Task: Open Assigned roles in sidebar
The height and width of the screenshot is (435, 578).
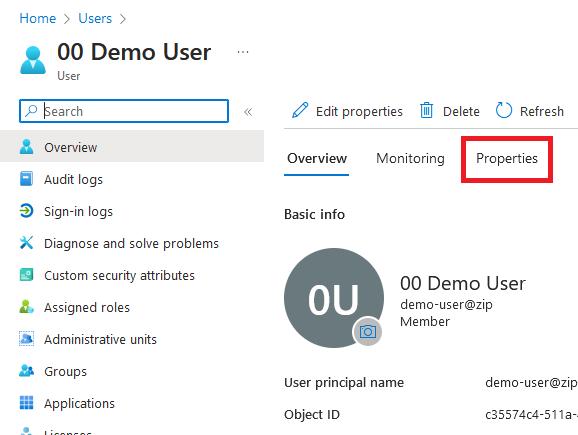Action: [x=87, y=307]
